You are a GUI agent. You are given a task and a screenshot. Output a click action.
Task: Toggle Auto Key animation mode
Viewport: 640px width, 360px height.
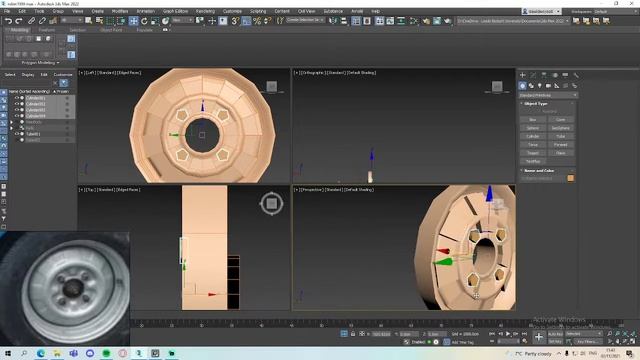[x=555, y=334]
